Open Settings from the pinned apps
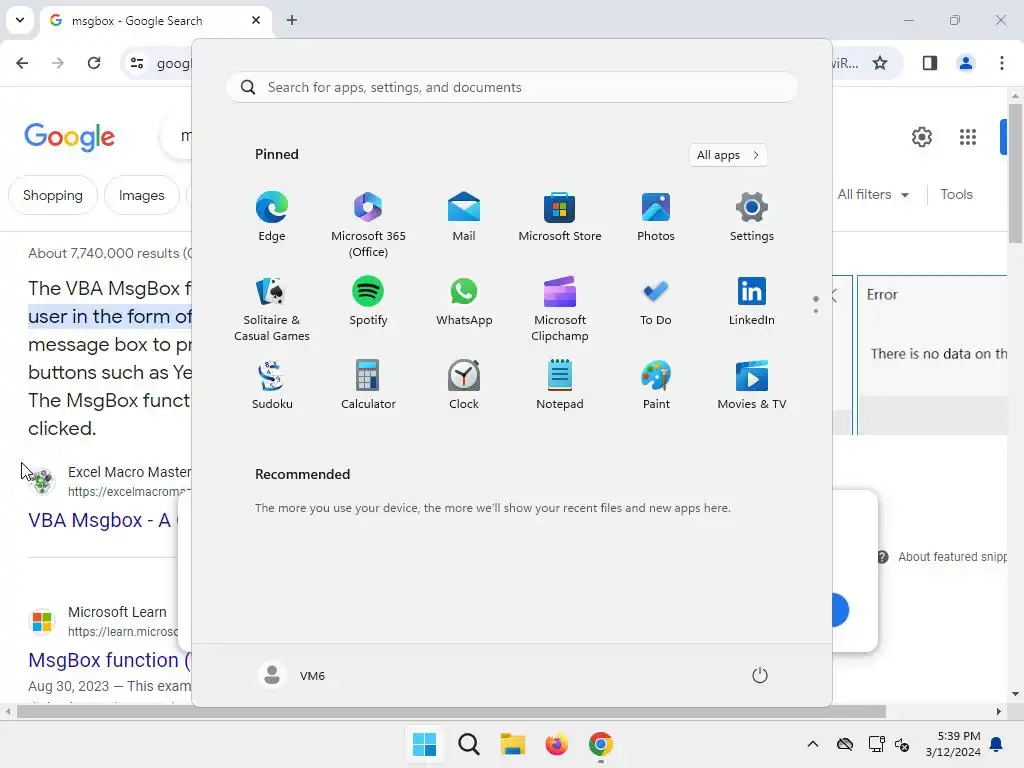 pyautogui.click(x=752, y=217)
